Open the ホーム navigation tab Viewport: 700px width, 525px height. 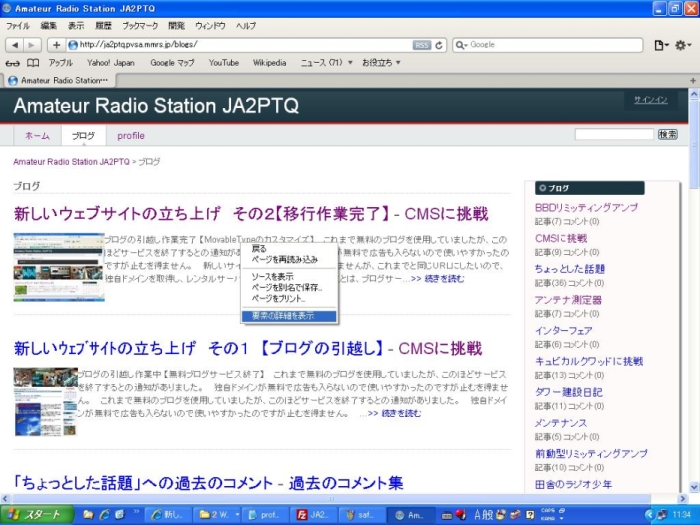pyautogui.click(x=37, y=136)
